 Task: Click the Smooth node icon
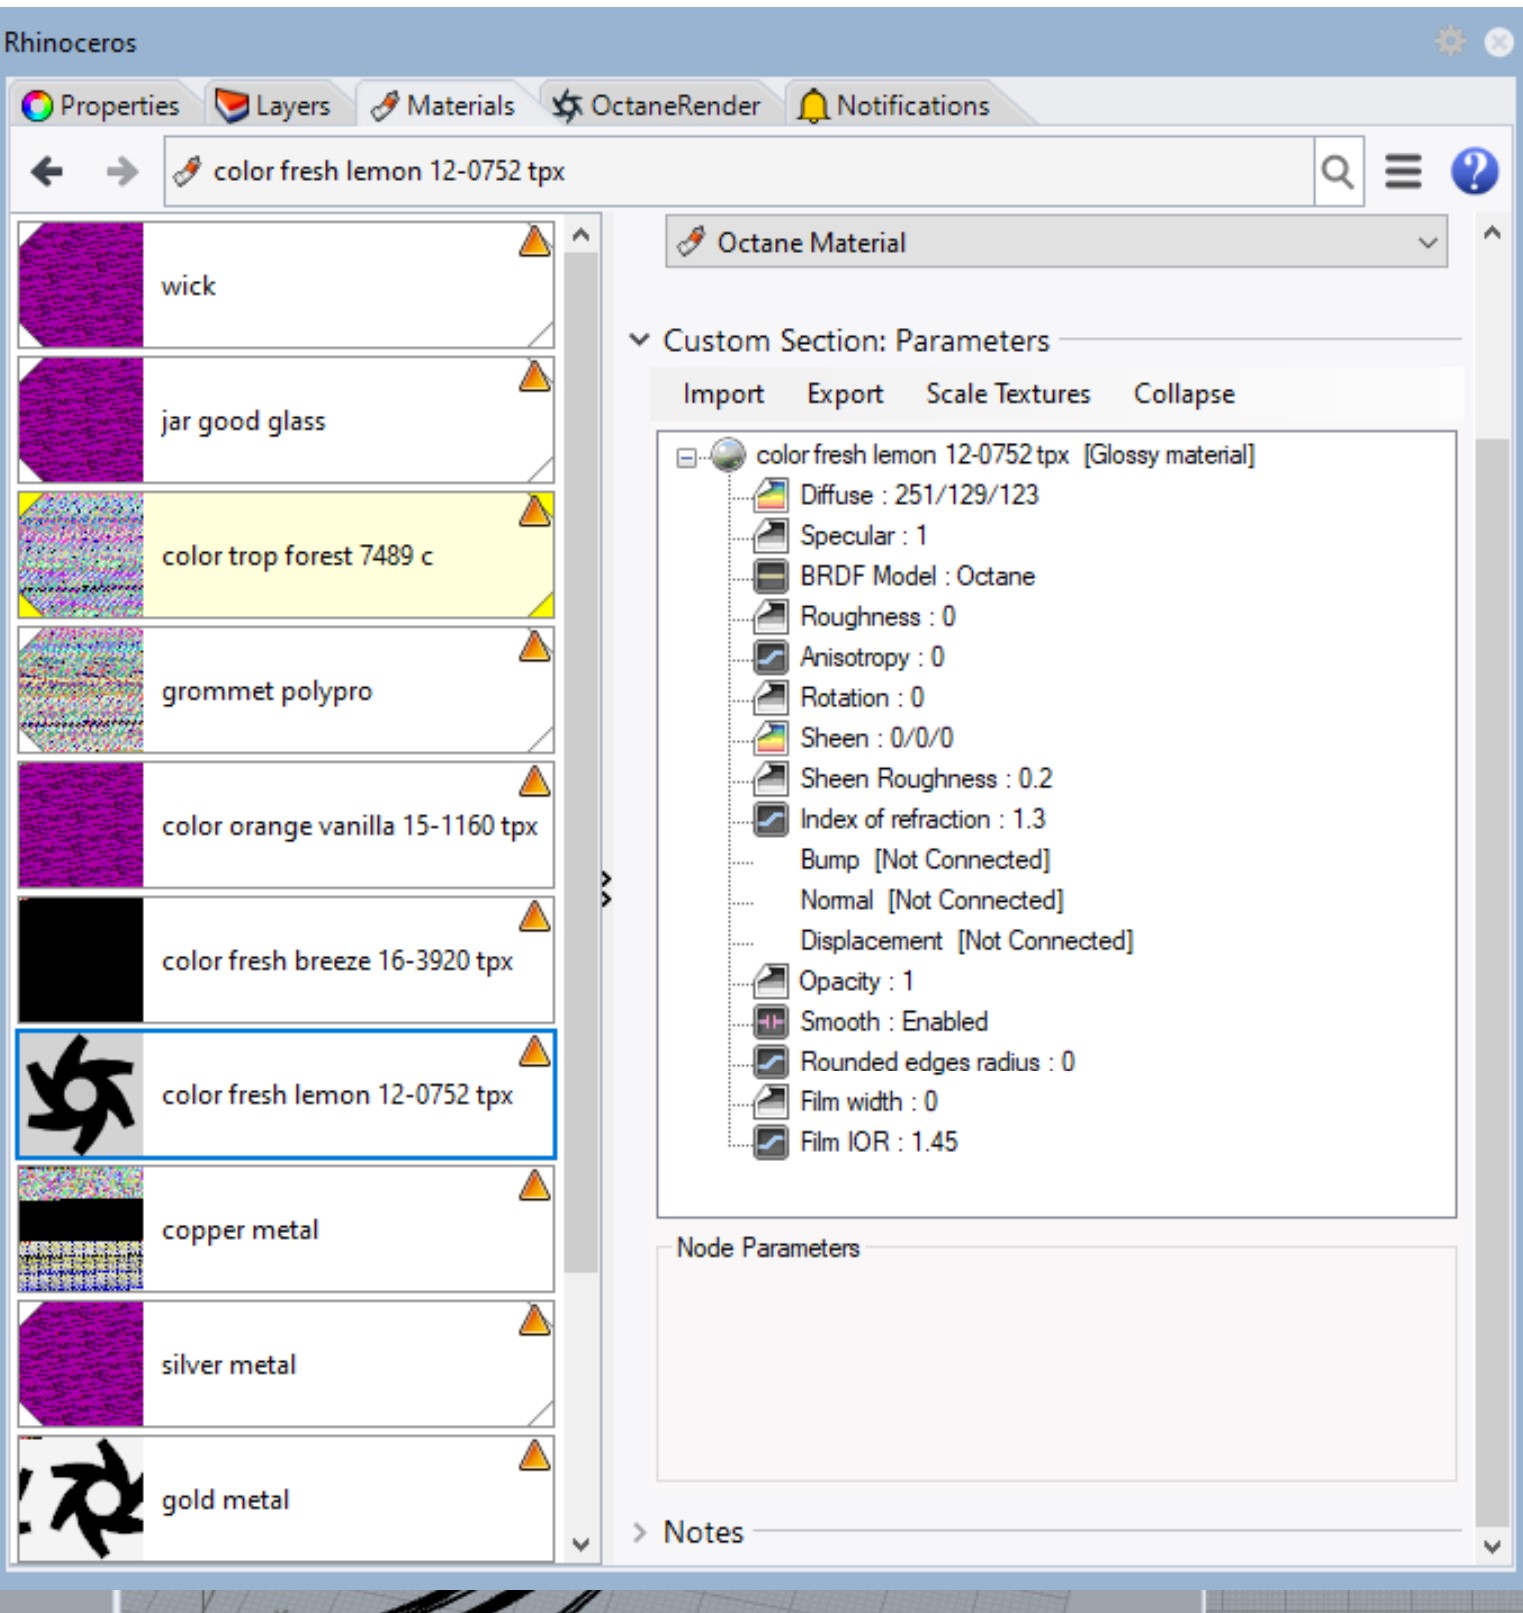point(770,1021)
